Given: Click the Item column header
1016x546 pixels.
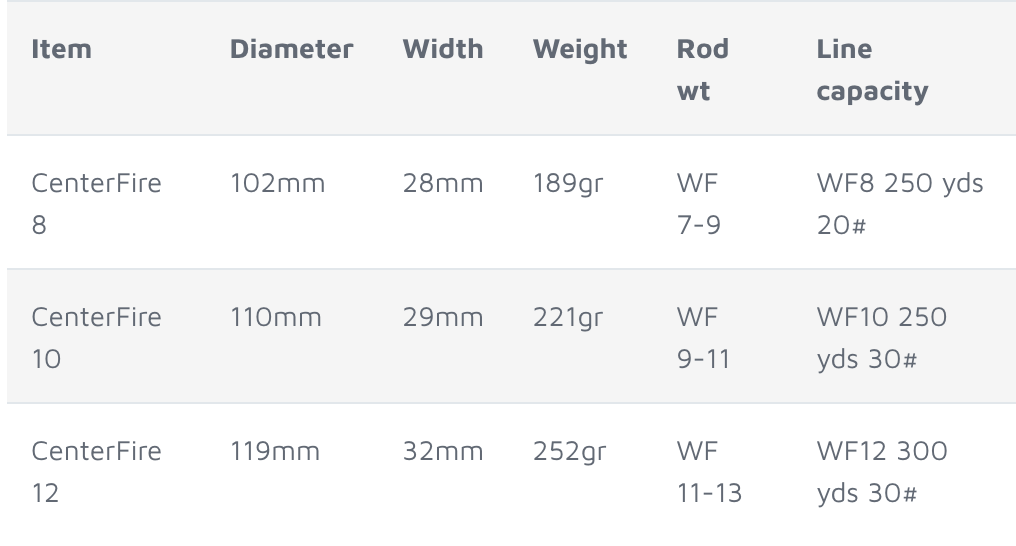Looking at the screenshot, I should pyautogui.click(x=62, y=49).
